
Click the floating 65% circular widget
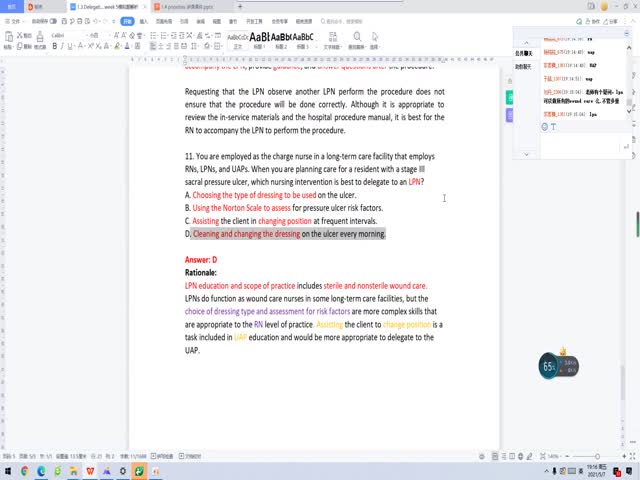click(x=550, y=366)
